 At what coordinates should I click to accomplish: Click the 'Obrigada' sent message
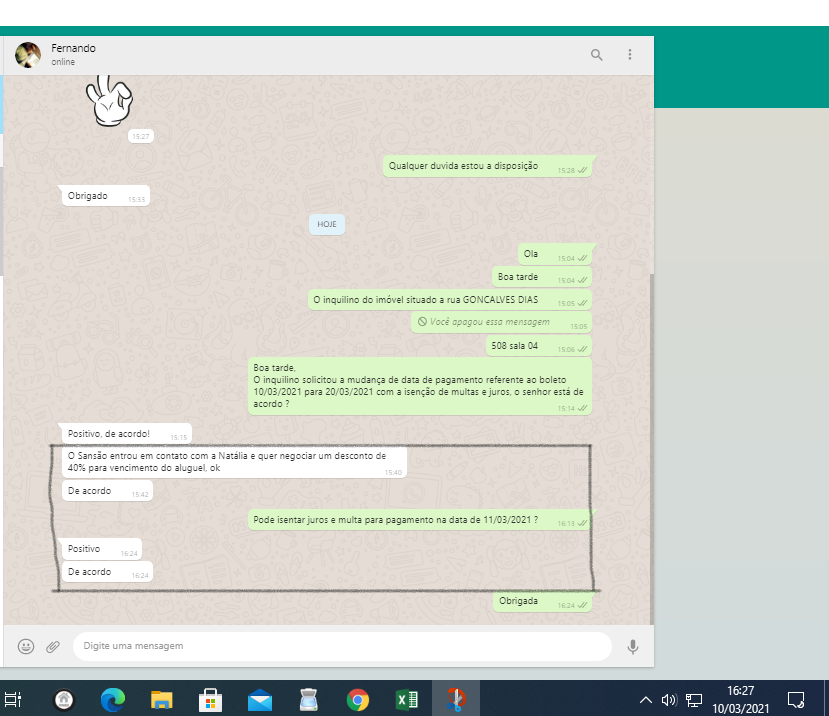[519, 601]
